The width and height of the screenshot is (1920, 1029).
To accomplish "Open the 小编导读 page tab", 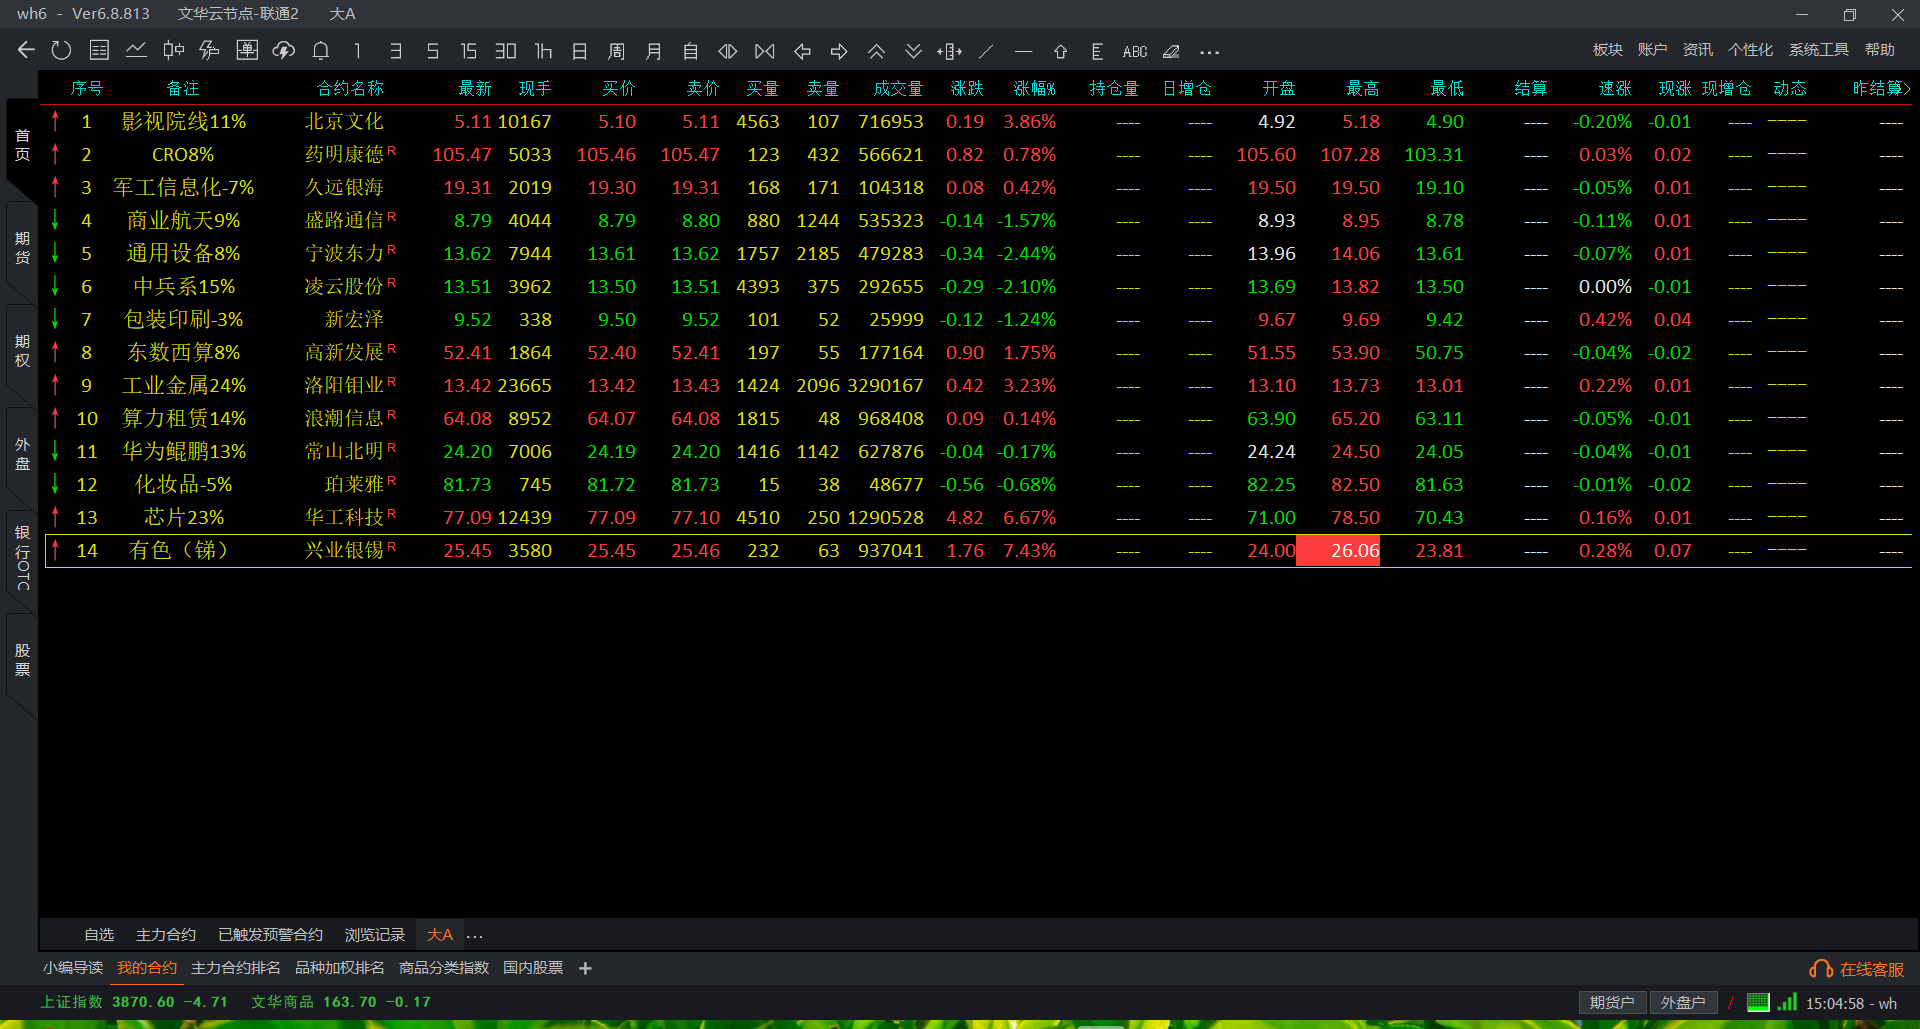I will 73,968.
